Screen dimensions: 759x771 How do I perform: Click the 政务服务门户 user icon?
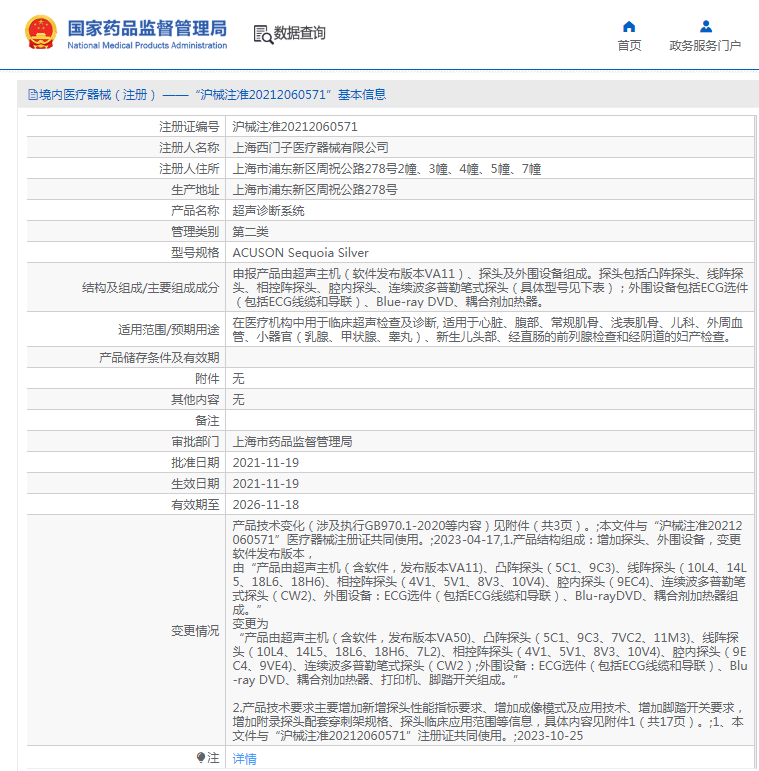706,26
